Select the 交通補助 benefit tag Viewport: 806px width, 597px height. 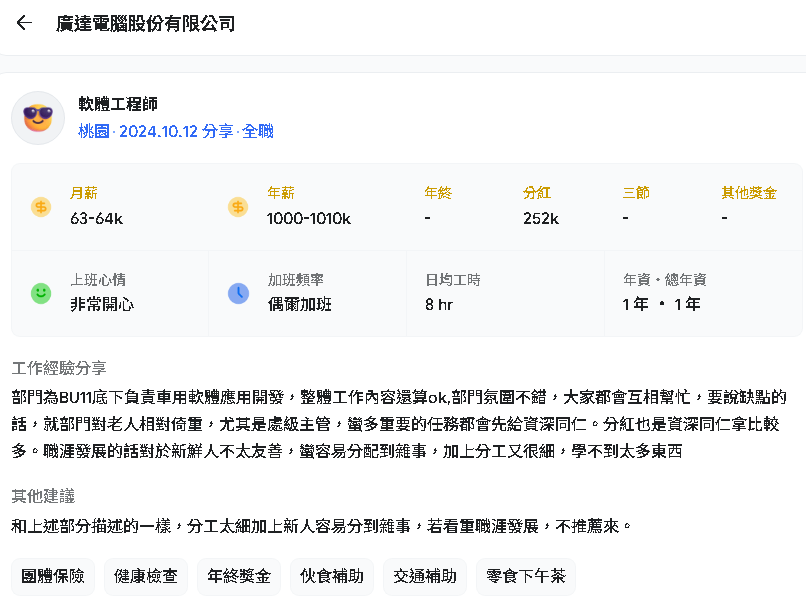[425, 576]
